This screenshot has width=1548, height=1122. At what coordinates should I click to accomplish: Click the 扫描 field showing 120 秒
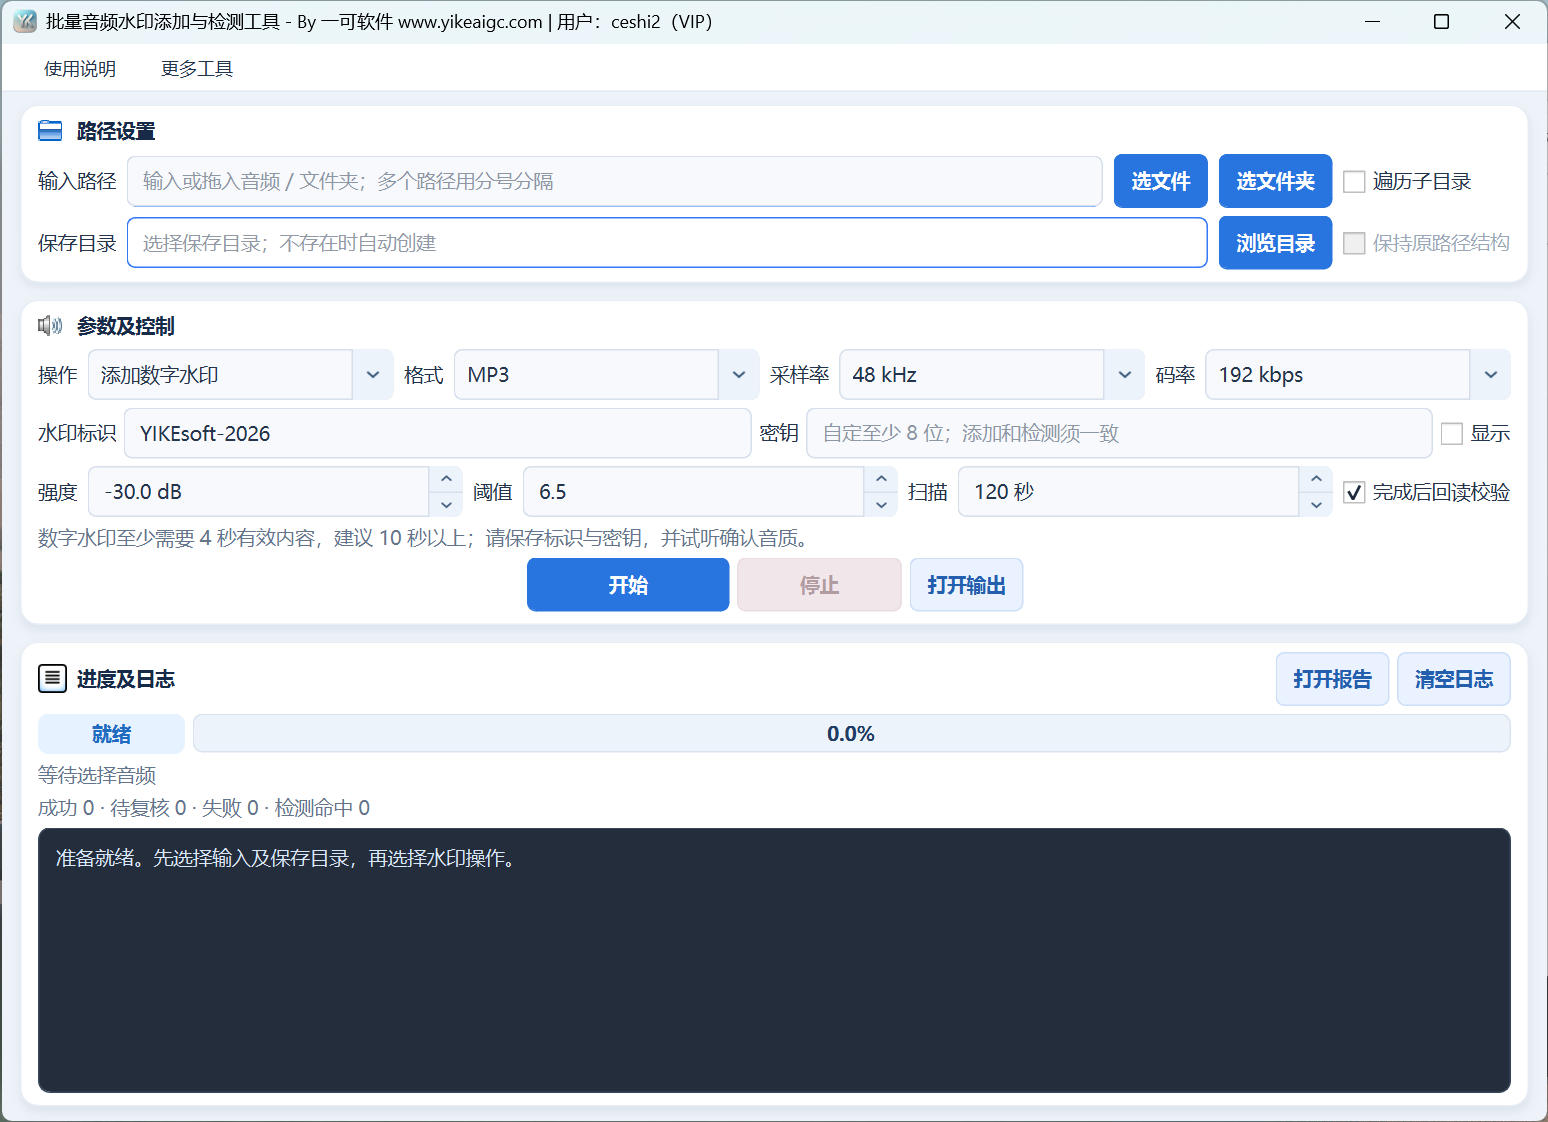tap(1129, 492)
